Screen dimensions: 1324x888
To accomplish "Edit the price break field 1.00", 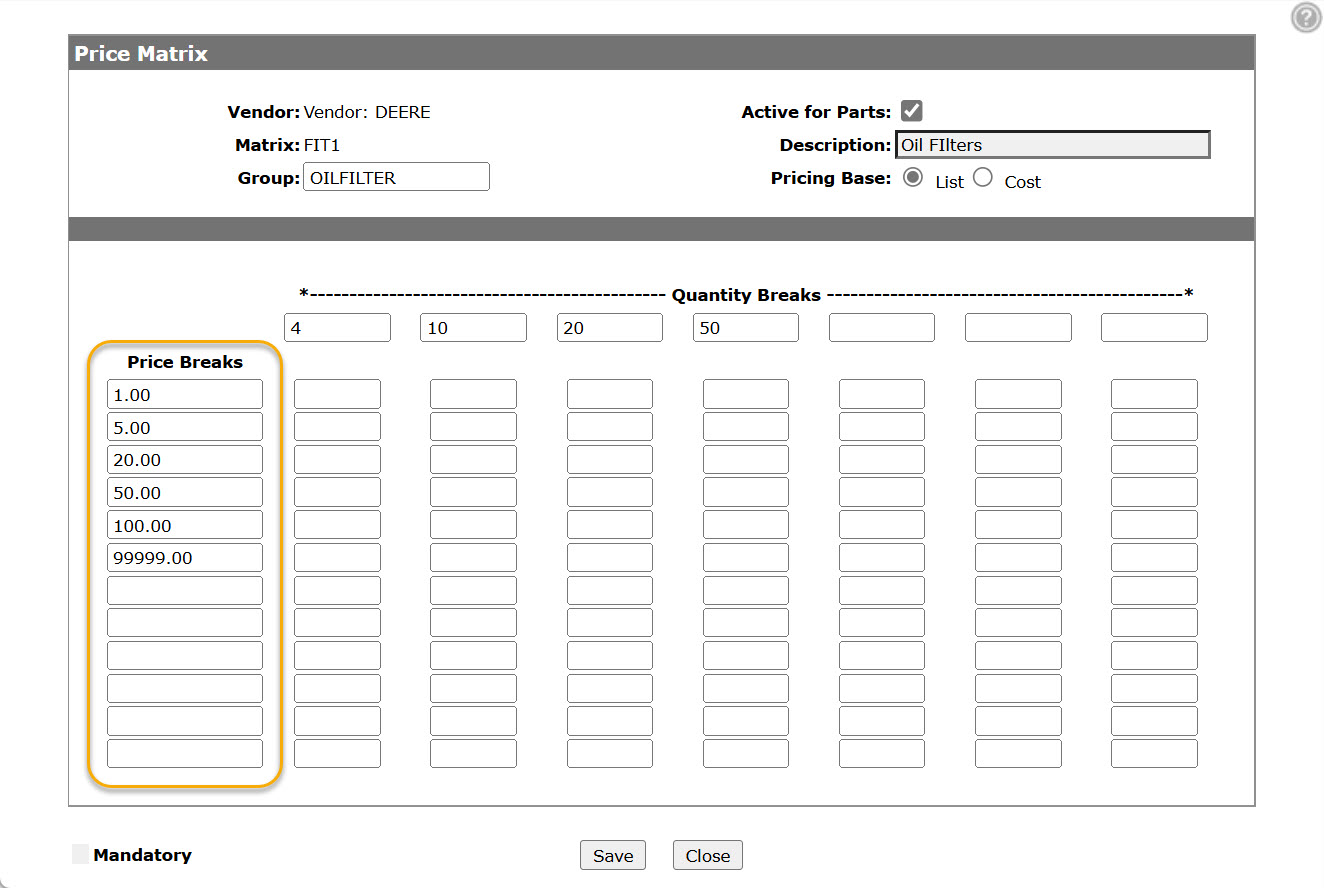I will click(x=185, y=394).
